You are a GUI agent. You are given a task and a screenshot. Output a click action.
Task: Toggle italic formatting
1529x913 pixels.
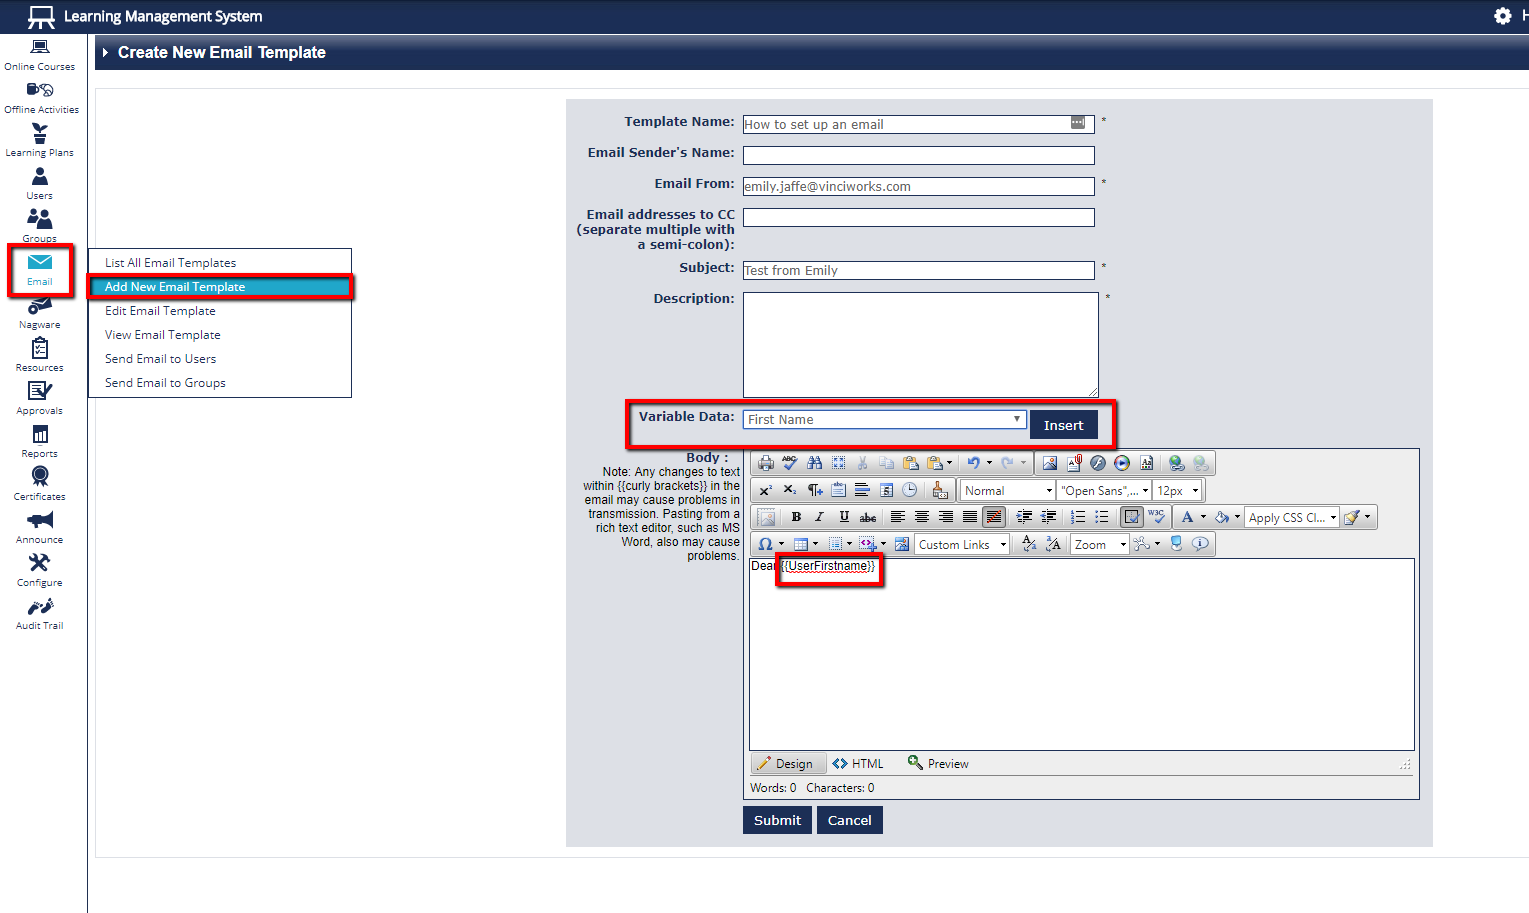coord(820,517)
